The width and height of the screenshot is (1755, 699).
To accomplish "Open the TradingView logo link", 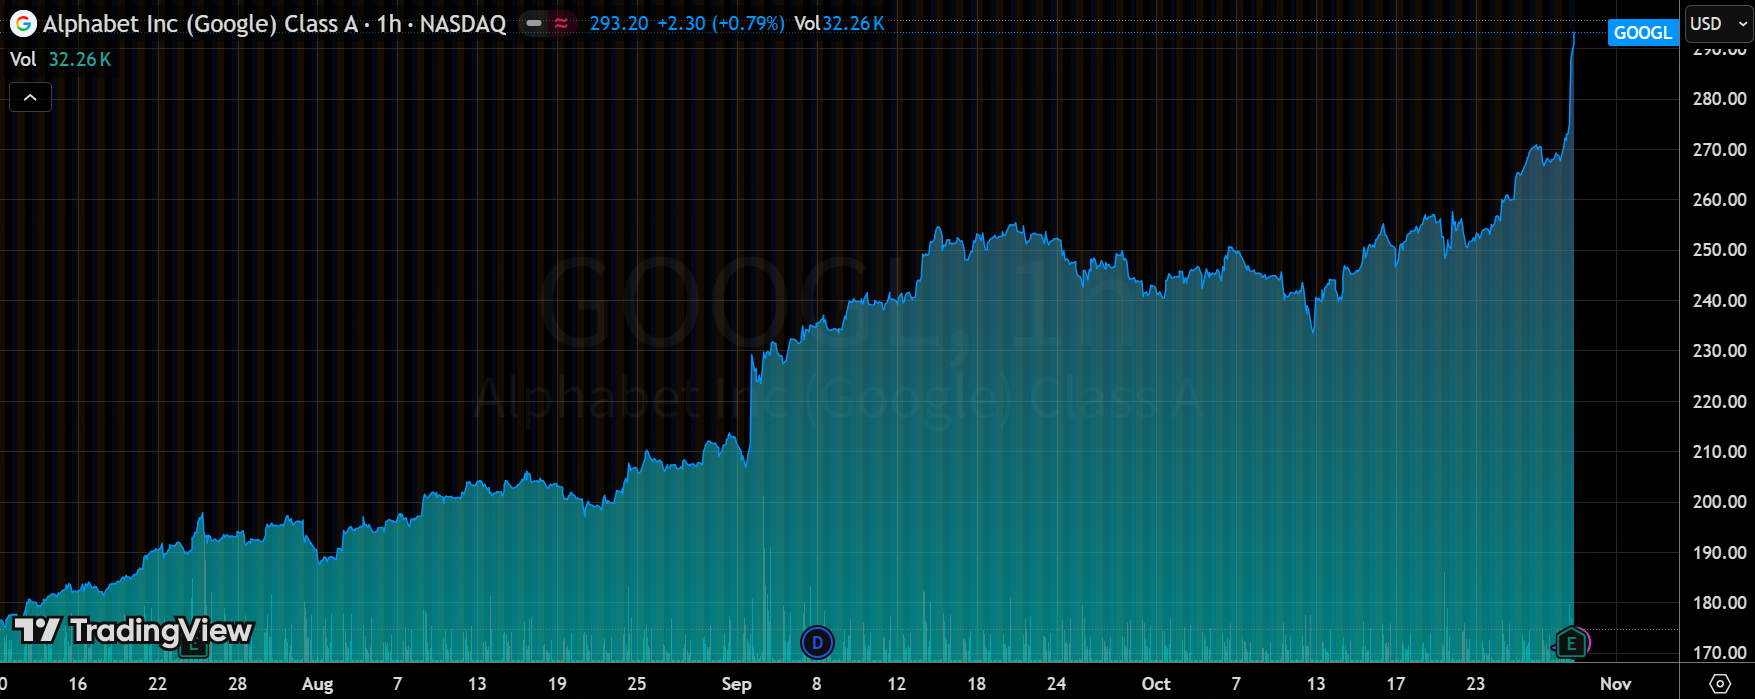I will [133, 630].
